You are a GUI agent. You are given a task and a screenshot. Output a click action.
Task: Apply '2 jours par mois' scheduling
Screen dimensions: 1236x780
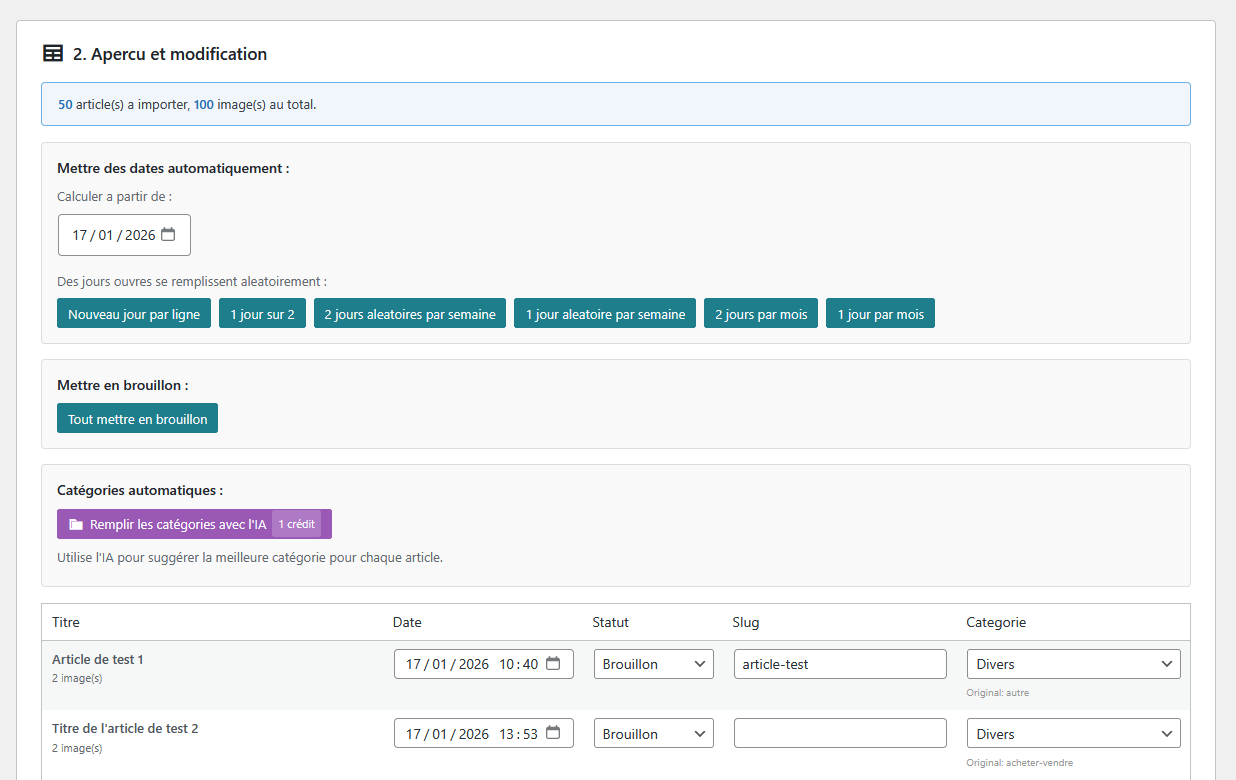(761, 314)
